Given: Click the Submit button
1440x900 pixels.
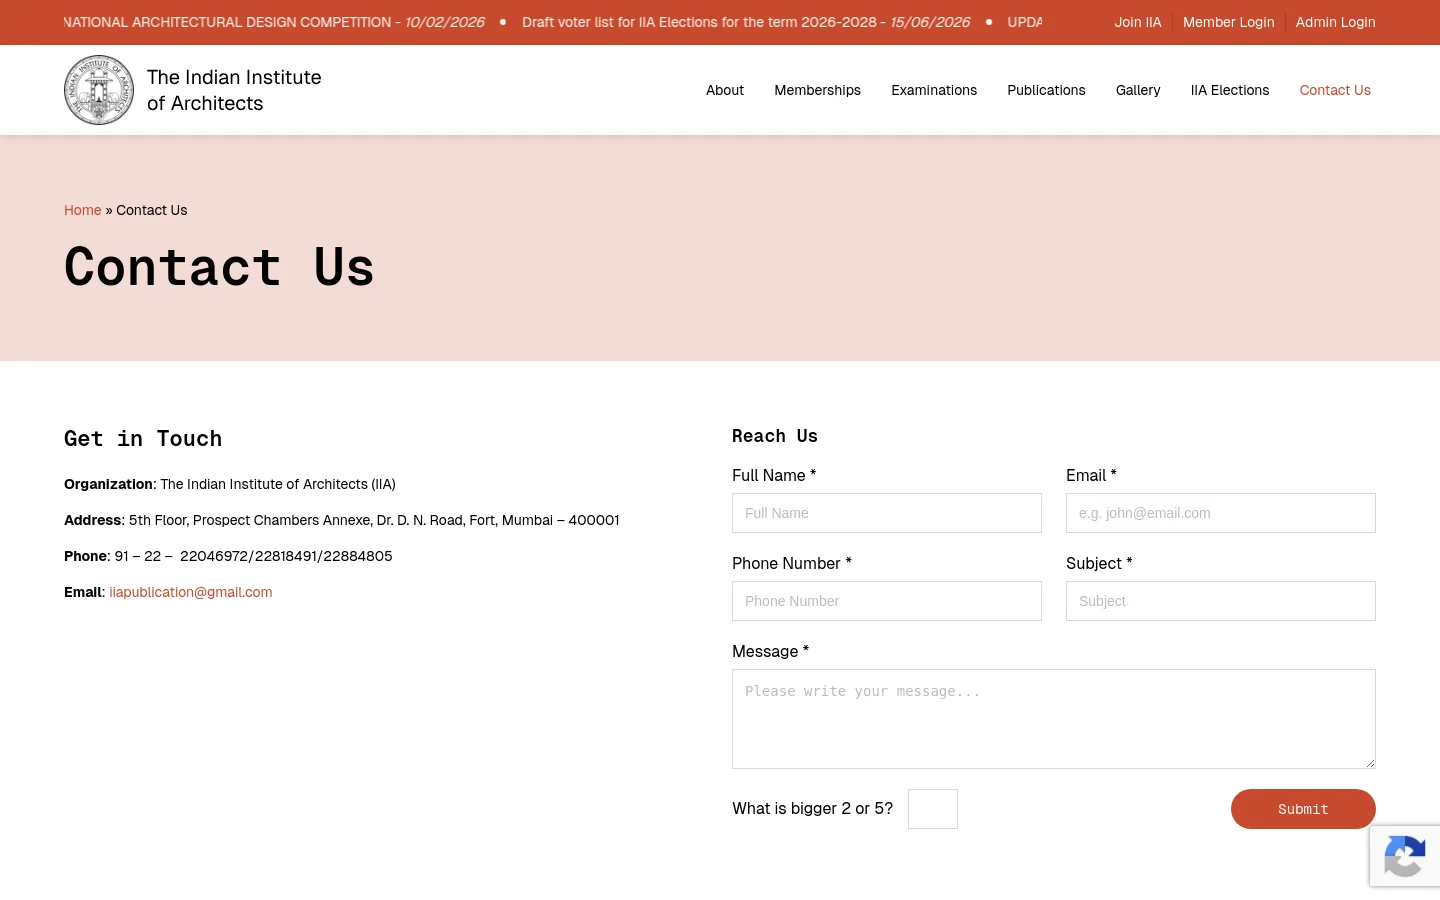Looking at the screenshot, I should point(1303,809).
